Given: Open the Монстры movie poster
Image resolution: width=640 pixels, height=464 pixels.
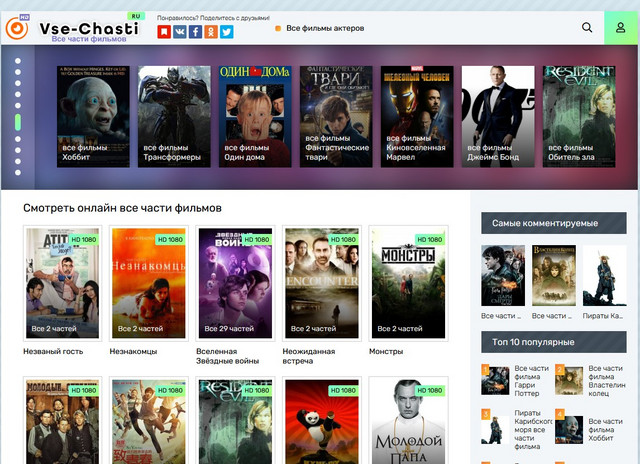Looking at the screenshot, I should pyautogui.click(x=409, y=283).
